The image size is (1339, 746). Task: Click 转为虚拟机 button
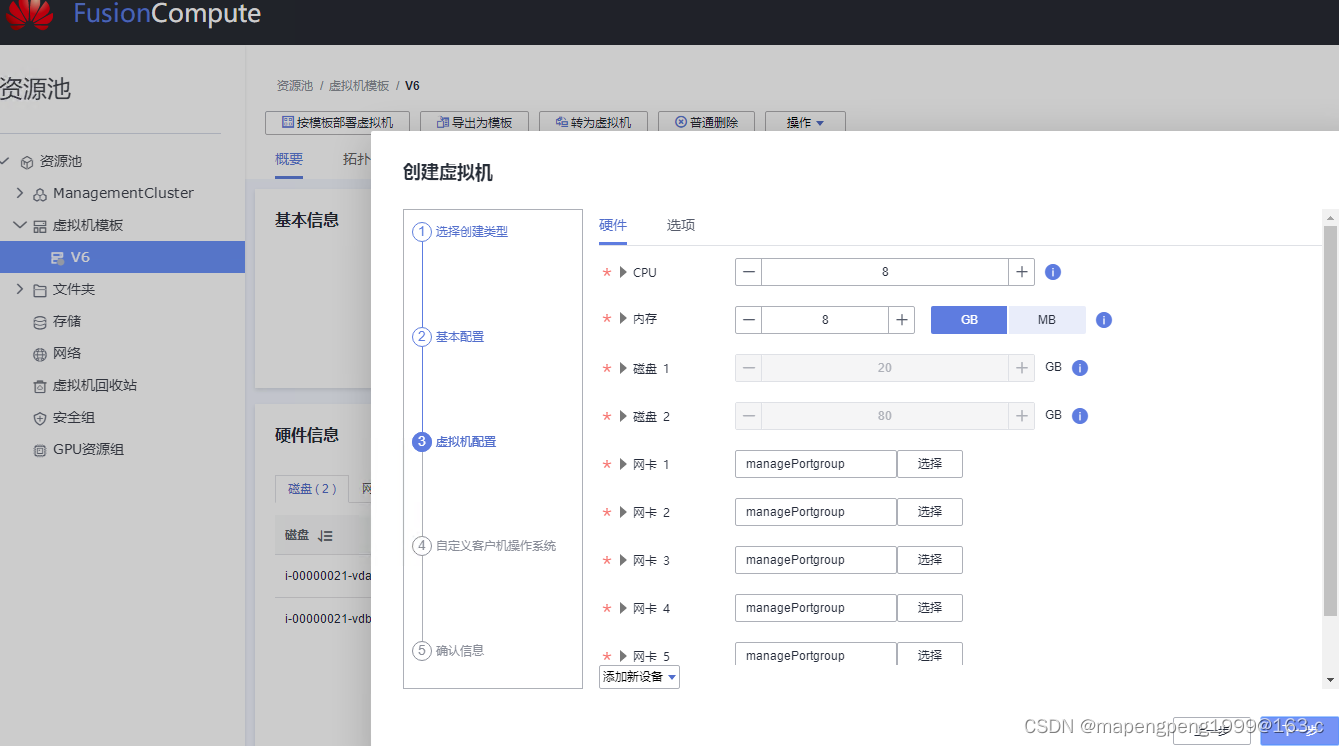coord(593,122)
